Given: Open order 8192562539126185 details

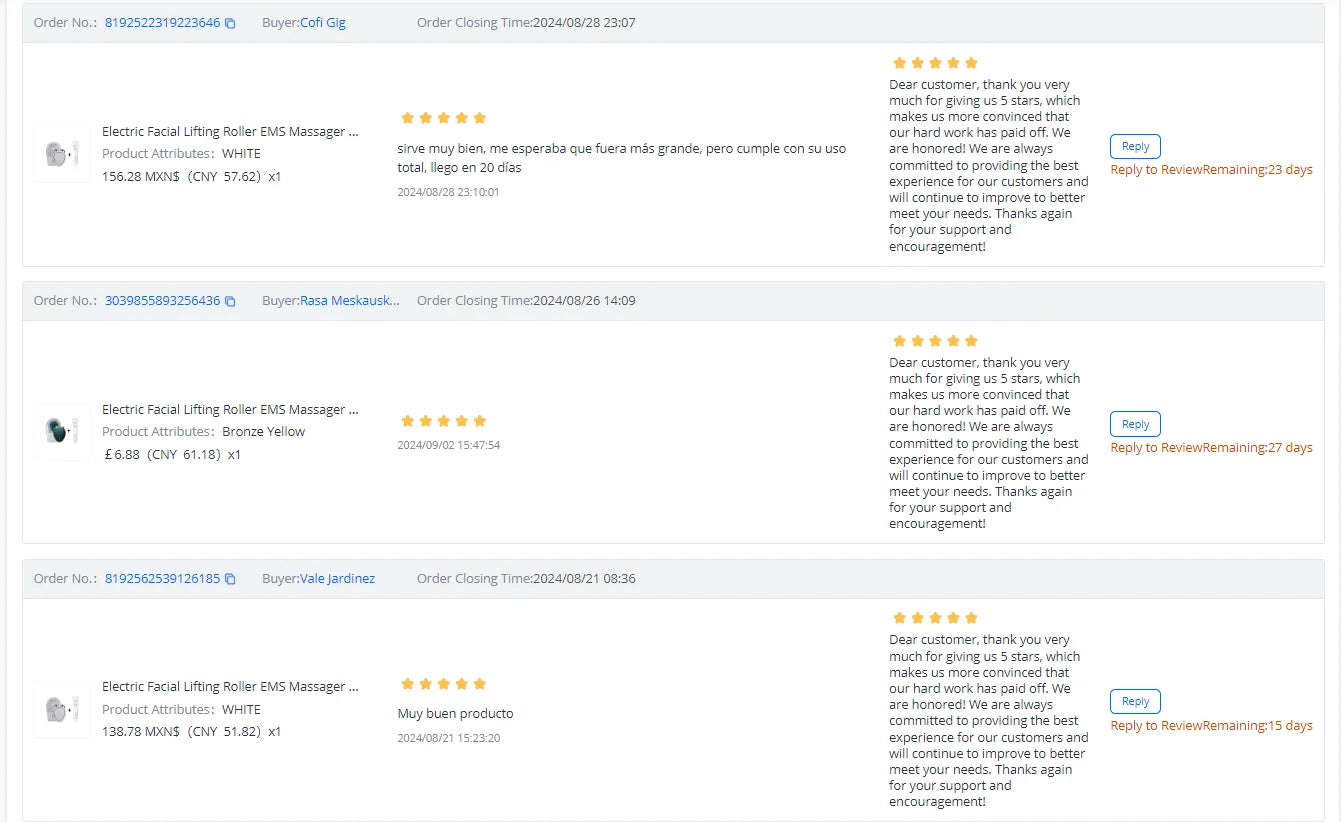Looking at the screenshot, I should point(162,579).
